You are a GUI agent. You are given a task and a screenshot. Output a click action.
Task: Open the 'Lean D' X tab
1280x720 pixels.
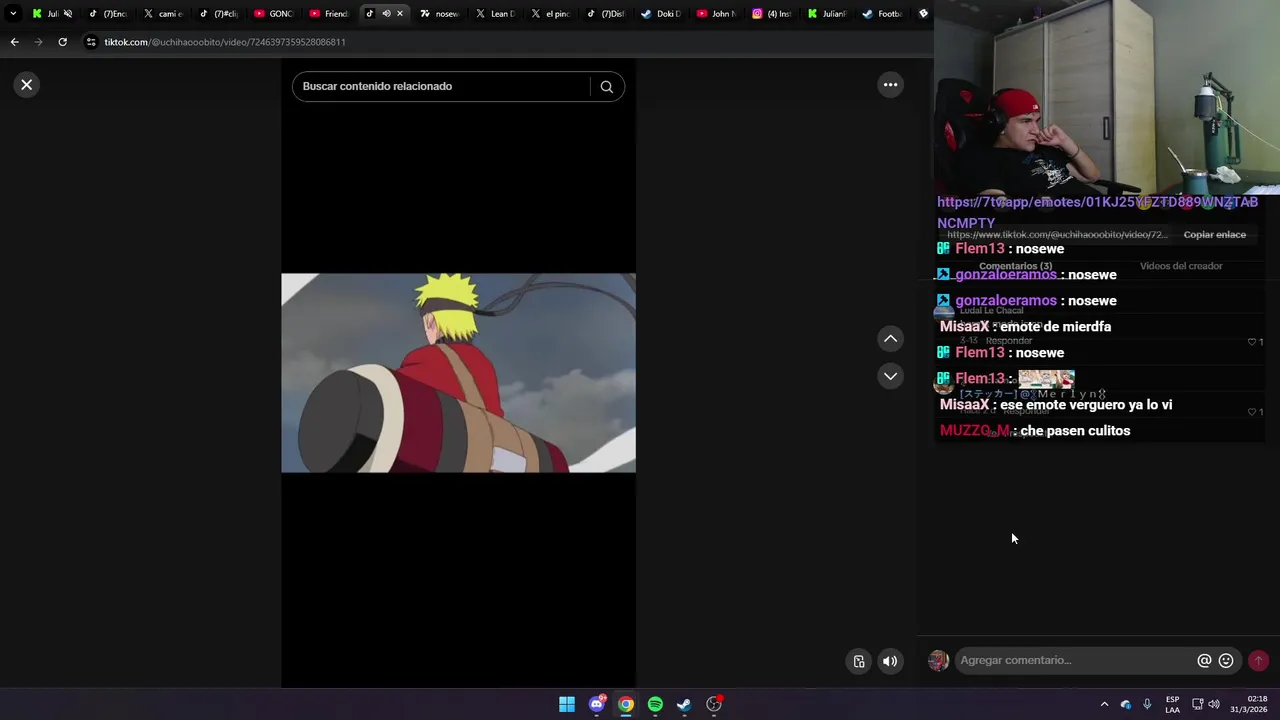pyautogui.click(x=495, y=14)
